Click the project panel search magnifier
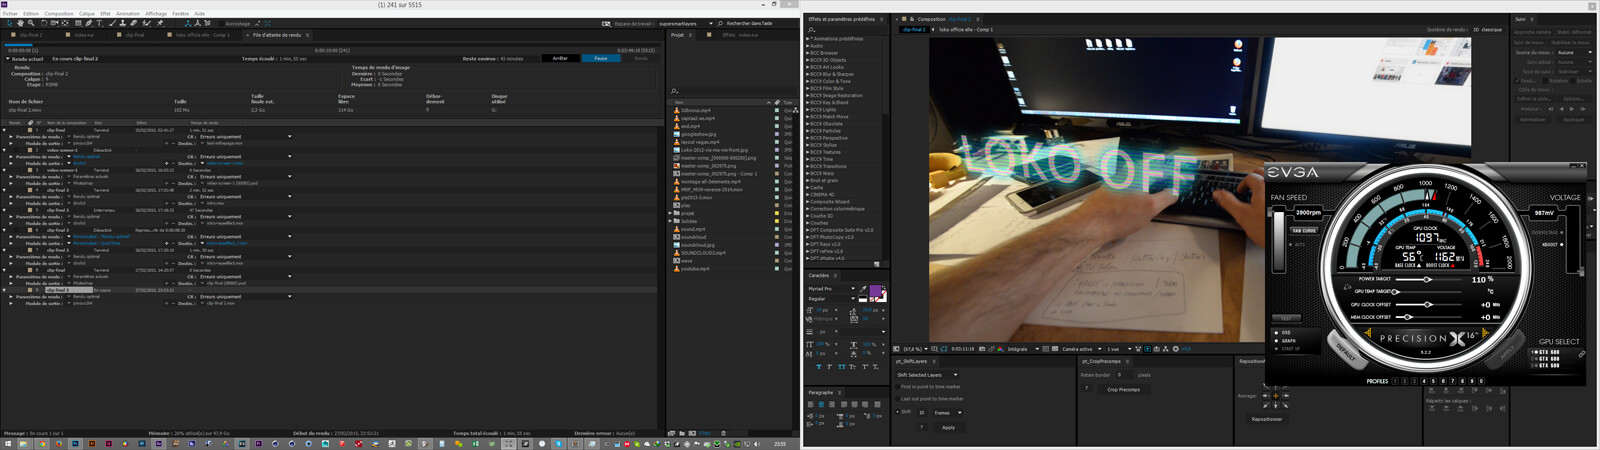Image resolution: width=1600 pixels, height=450 pixels. pyautogui.click(x=675, y=91)
